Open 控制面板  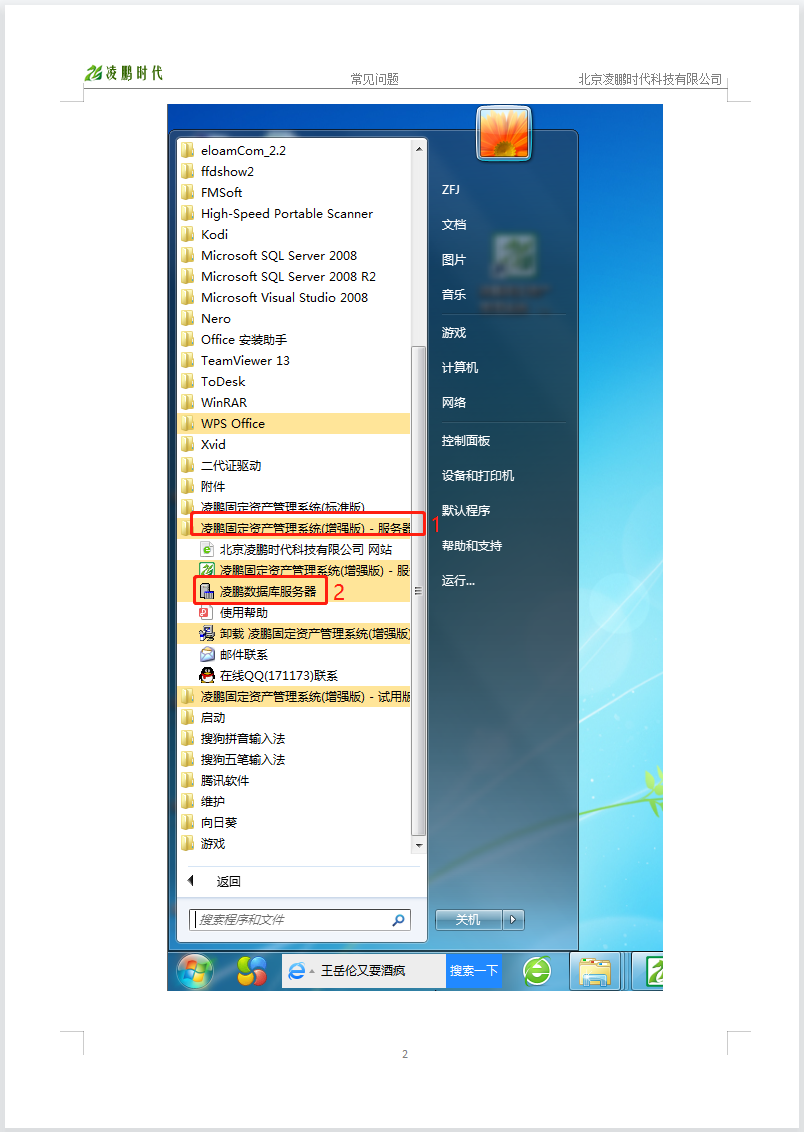(466, 440)
